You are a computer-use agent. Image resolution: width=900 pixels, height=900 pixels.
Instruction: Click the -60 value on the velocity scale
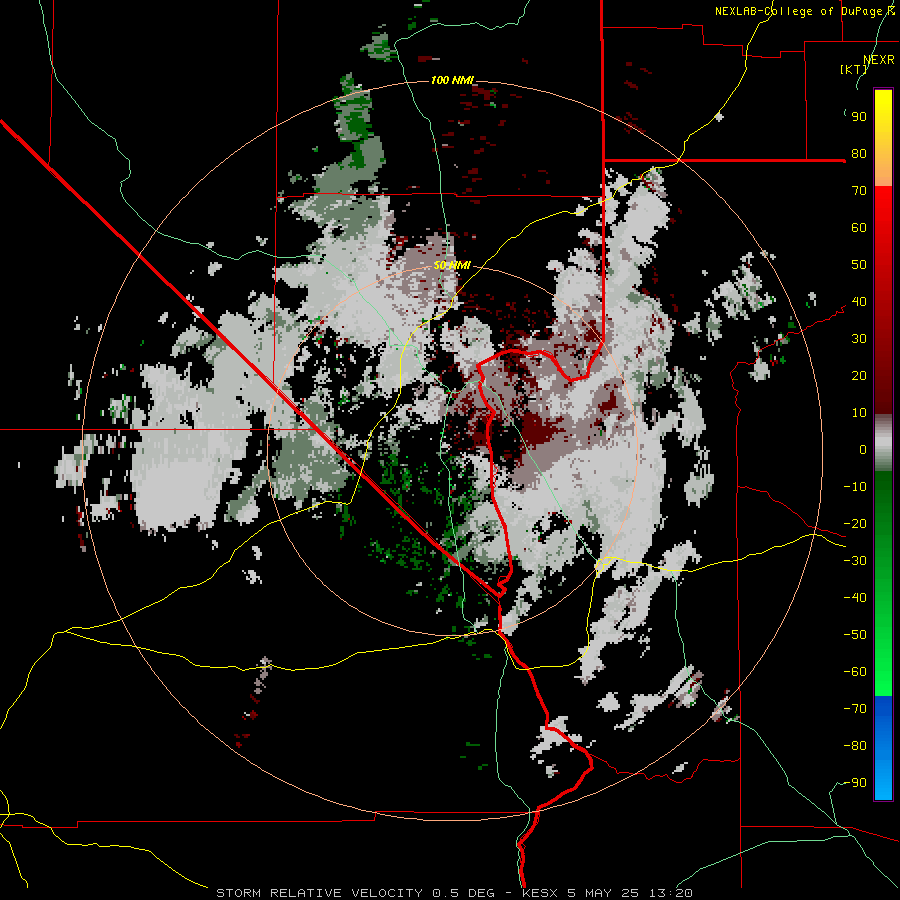855,672
